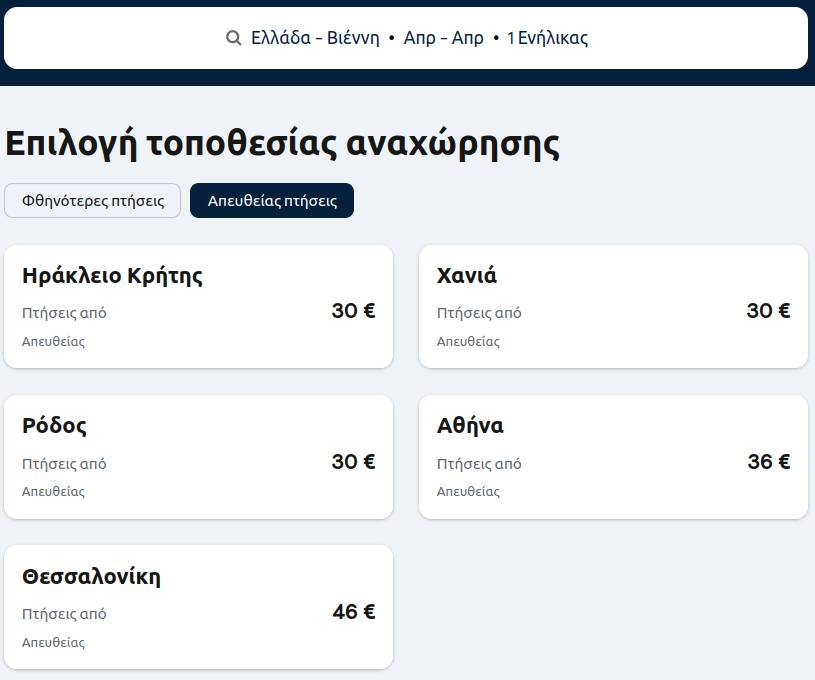This screenshot has width=815, height=680.
Task: Select Αθήνα departure card
Action: (613, 457)
